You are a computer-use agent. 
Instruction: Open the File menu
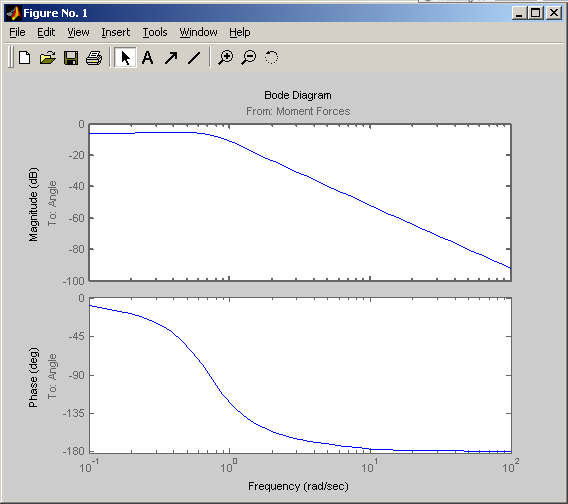17,32
